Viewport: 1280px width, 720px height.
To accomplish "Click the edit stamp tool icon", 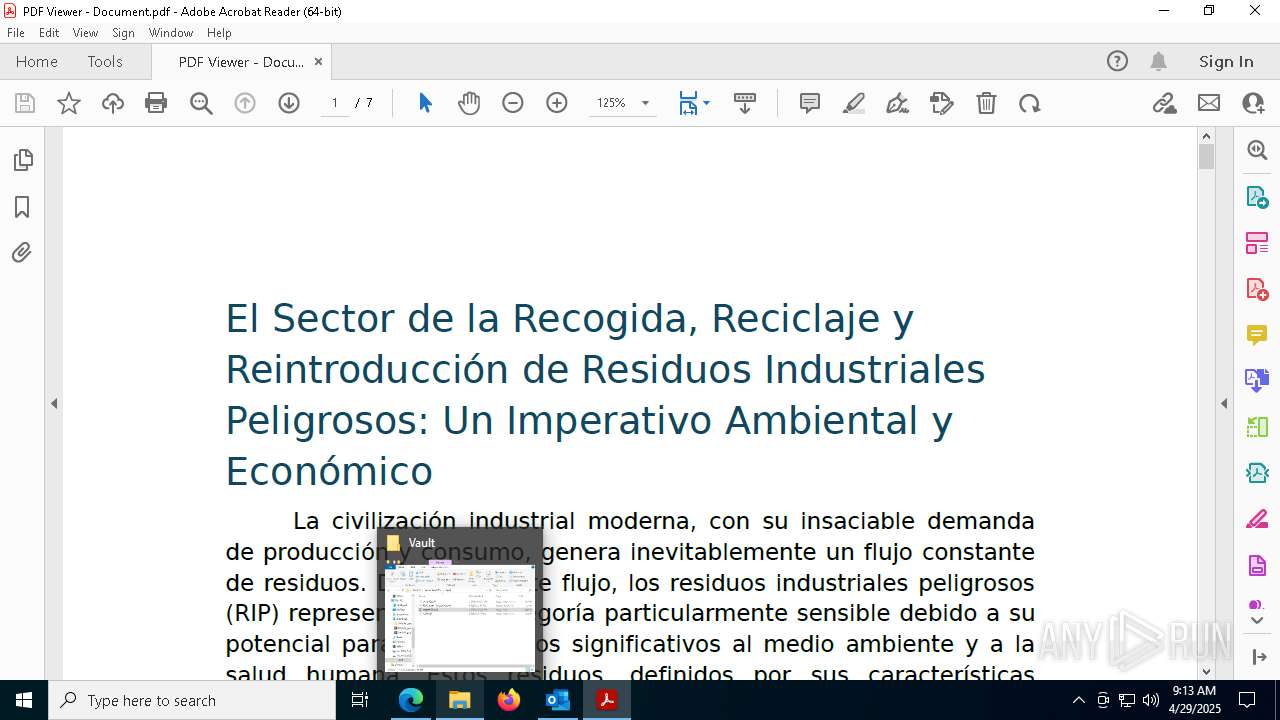I will [x=942, y=103].
